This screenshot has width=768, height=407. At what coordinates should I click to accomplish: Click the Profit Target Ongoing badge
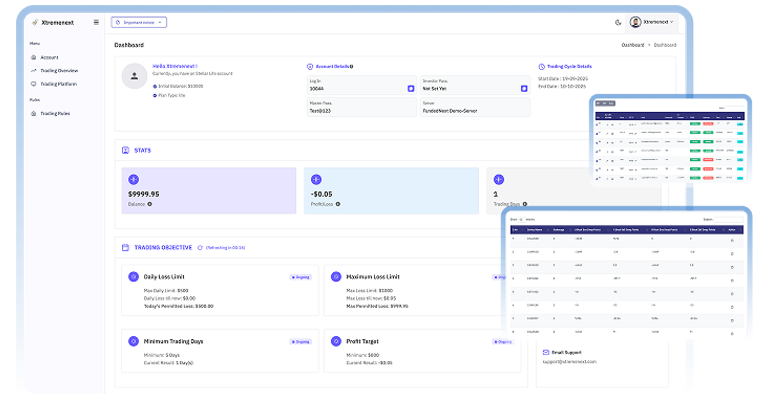pyautogui.click(x=503, y=342)
